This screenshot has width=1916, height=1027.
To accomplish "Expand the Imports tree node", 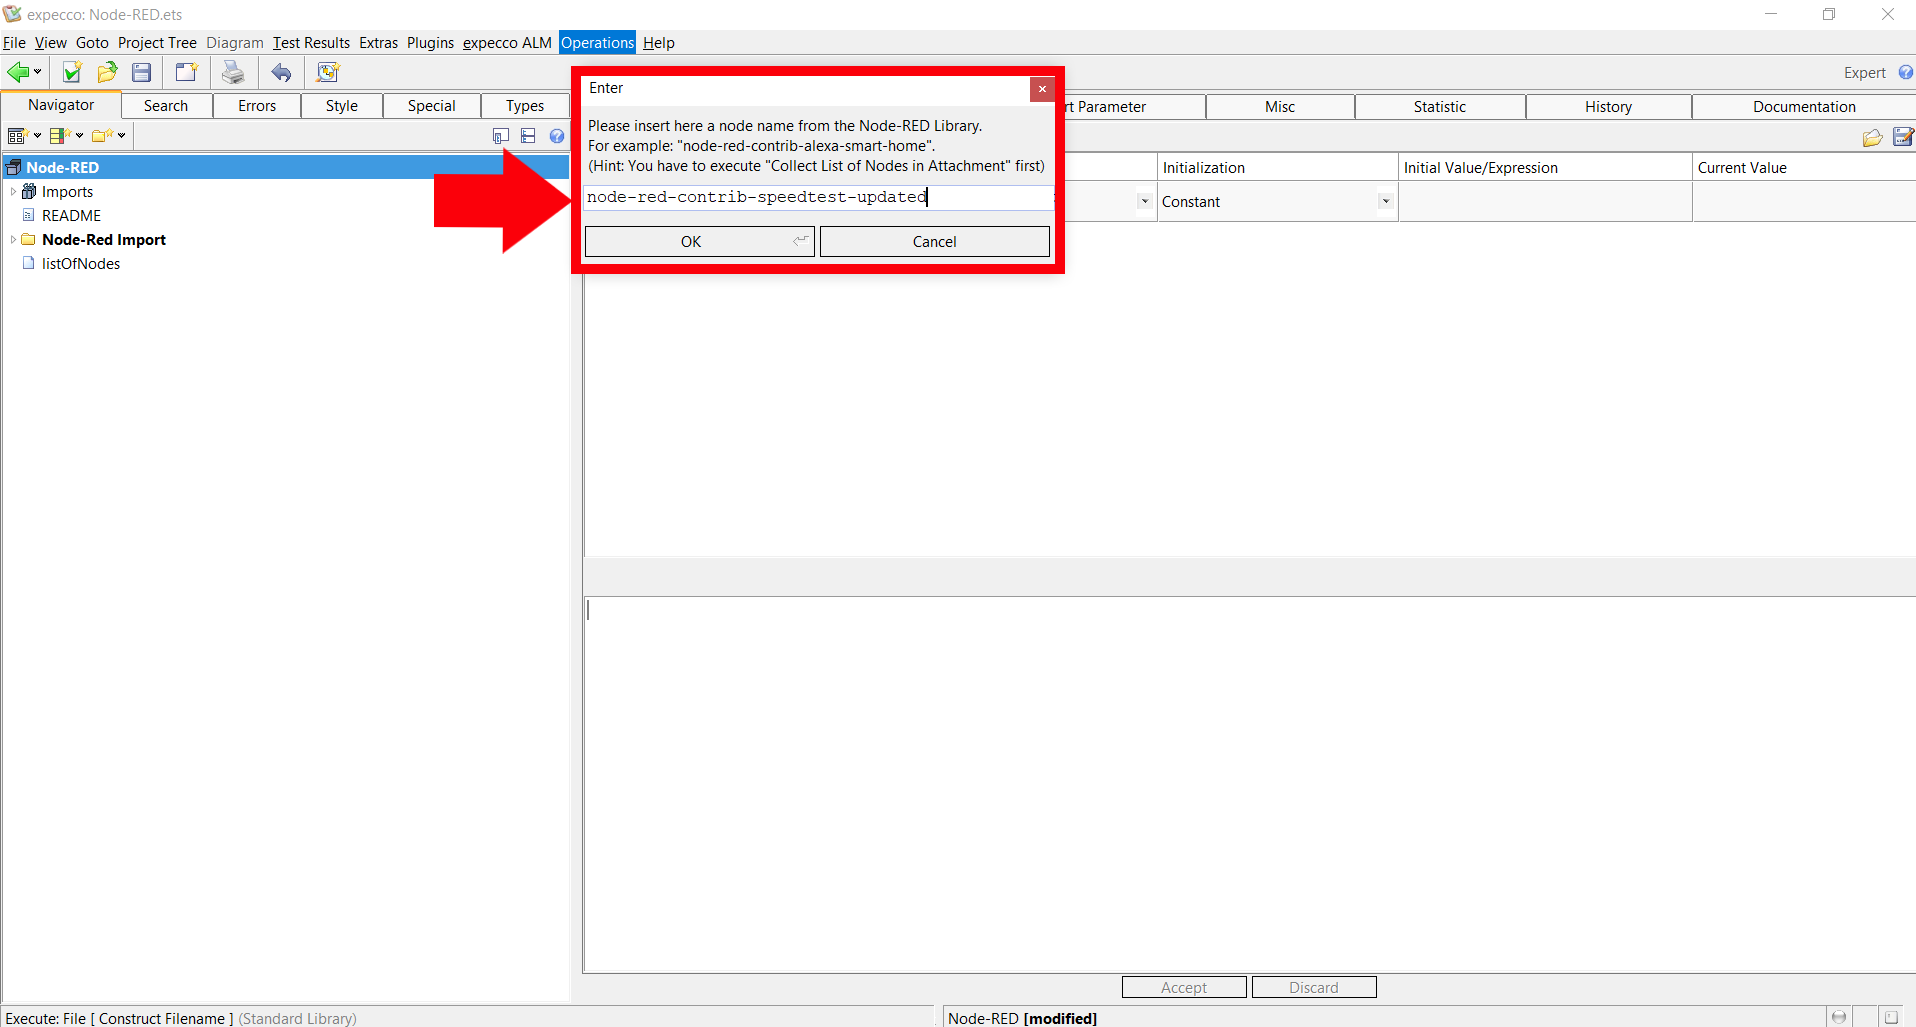I will click(x=12, y=192).
